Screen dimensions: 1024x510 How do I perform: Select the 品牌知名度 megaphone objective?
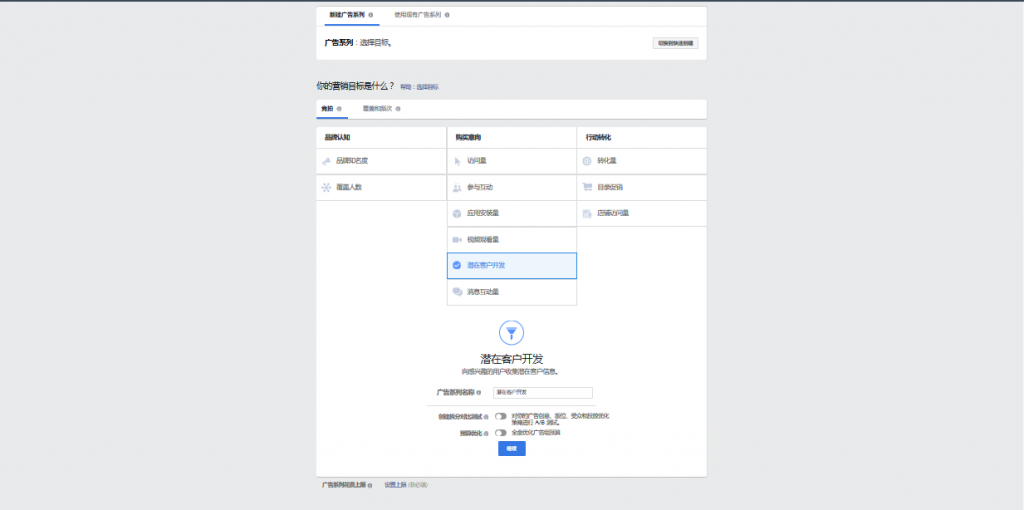pyautogui.click(x=381, y=161)
